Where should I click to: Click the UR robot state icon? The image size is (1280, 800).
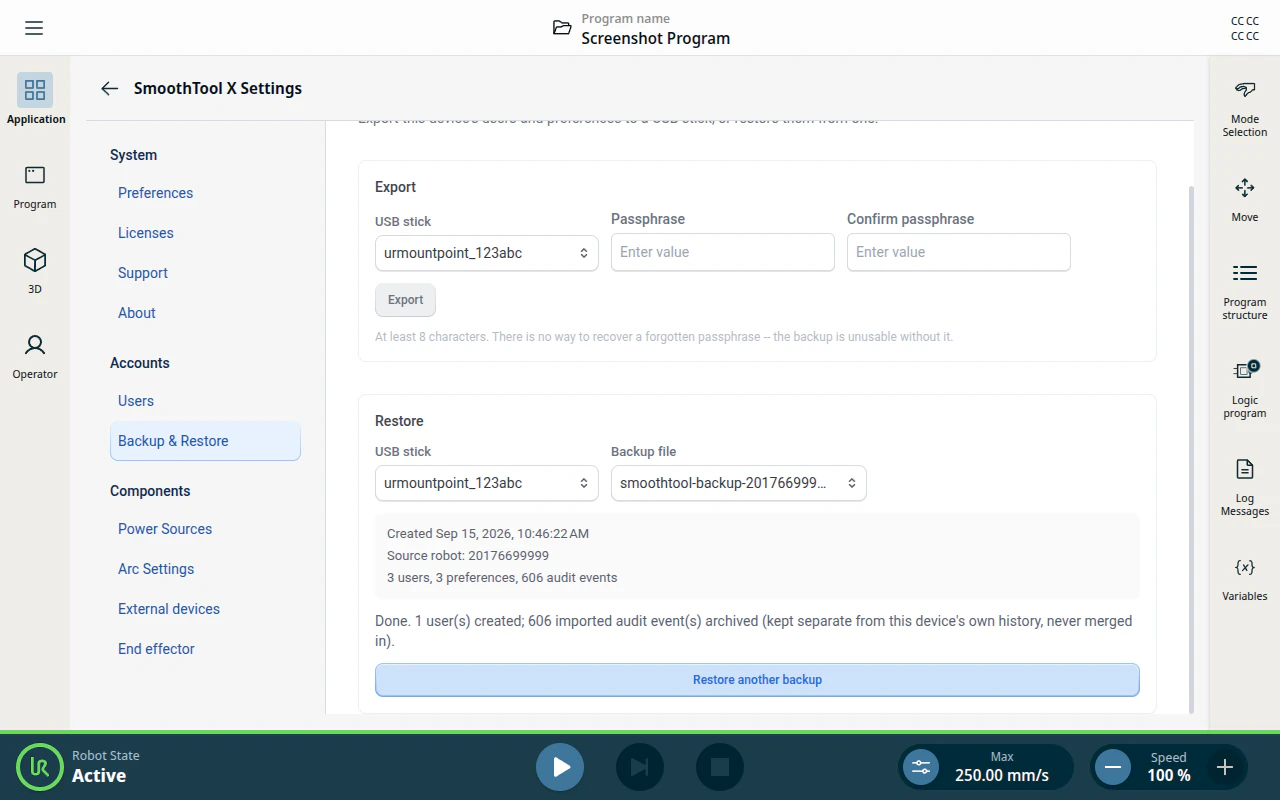(40, 767)
